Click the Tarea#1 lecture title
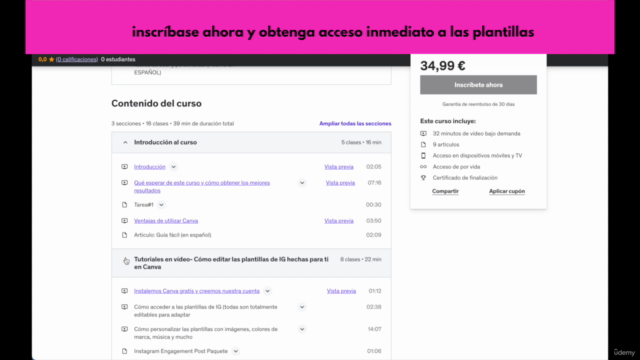This screenshot has width=640, height=360. click(144, 204)
